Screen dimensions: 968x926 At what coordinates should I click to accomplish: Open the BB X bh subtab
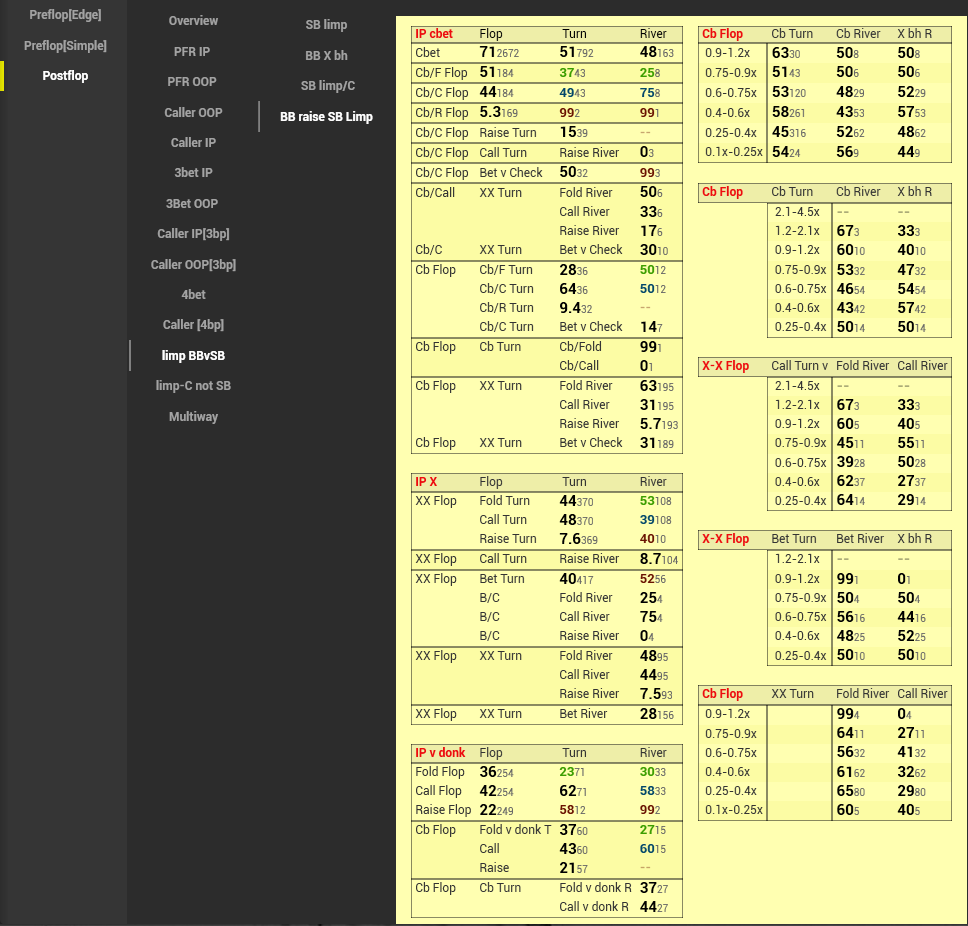pyautogui.click(x=326, y=56)
